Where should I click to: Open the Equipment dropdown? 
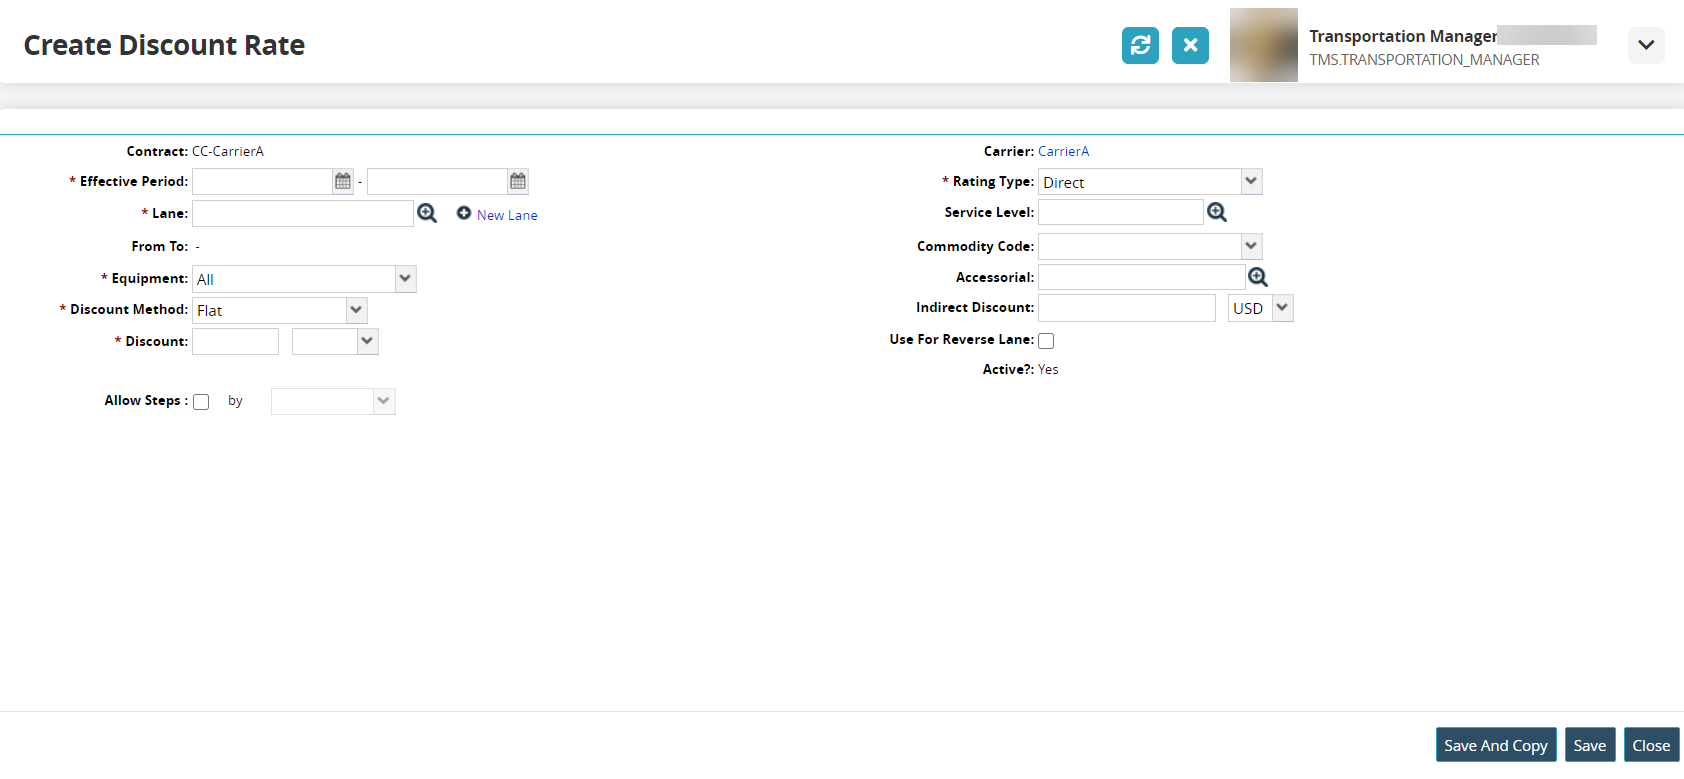tap(304, 279)
